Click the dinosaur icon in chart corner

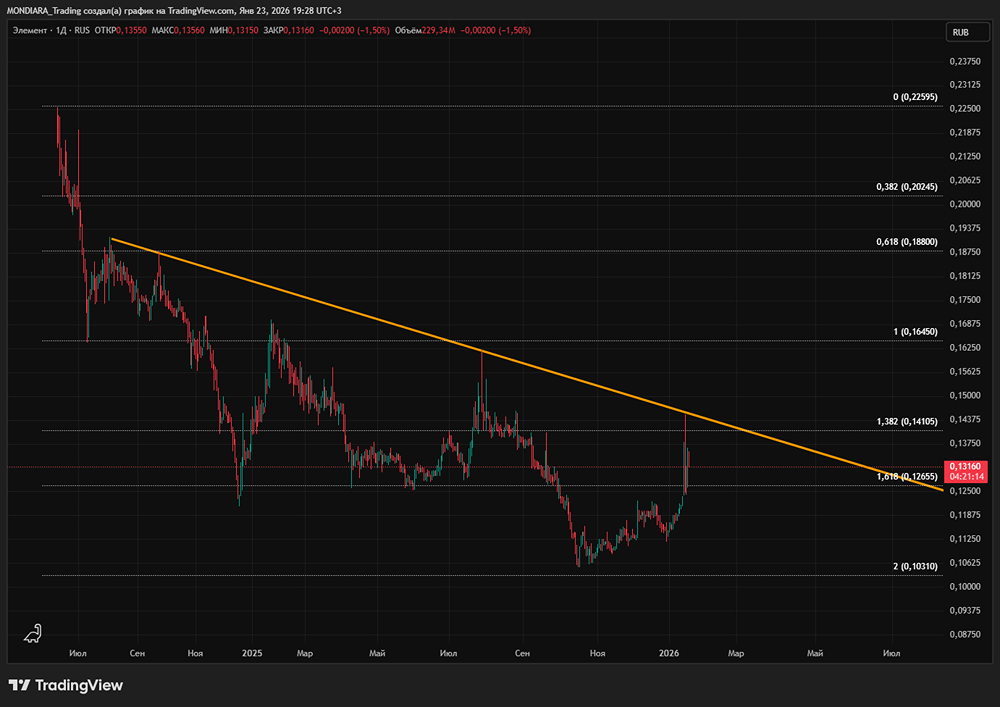[33, 633]
